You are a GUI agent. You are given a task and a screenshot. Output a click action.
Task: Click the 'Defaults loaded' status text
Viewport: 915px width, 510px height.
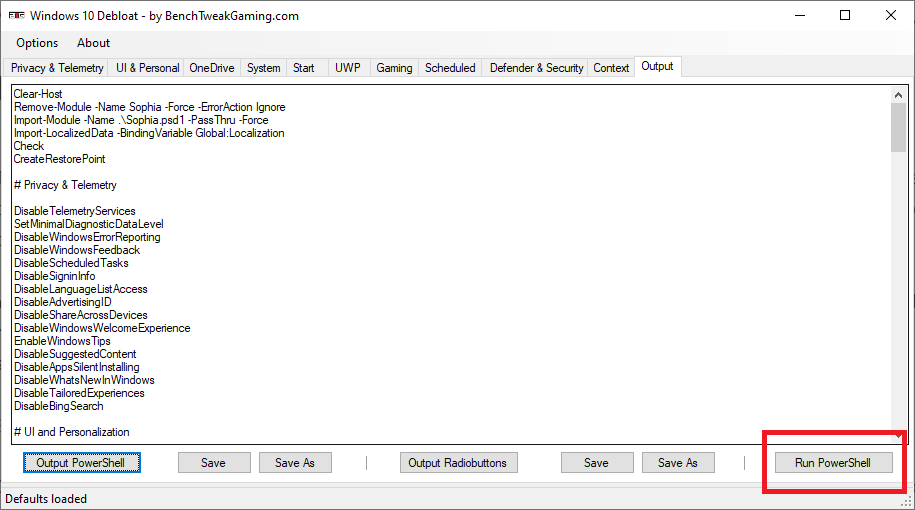pyautogui.click(x=46, y=499)
